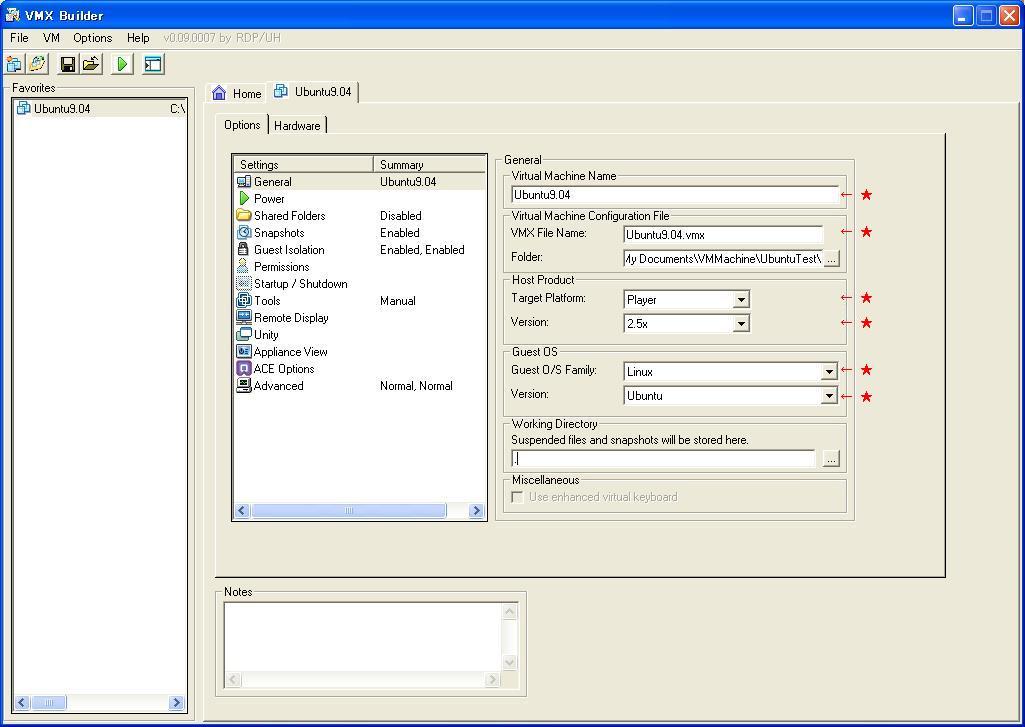Click the Folder path field
Screen dimensions: 1025x727
coord(723,259)
